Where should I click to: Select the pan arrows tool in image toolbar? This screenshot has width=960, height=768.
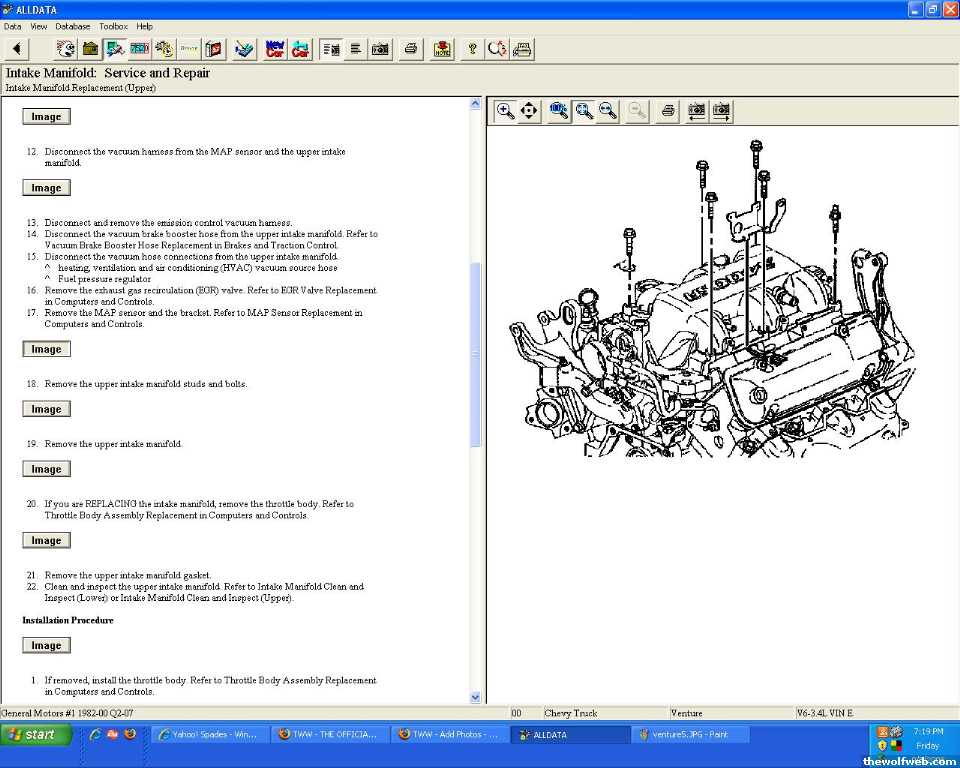[530, 111]
